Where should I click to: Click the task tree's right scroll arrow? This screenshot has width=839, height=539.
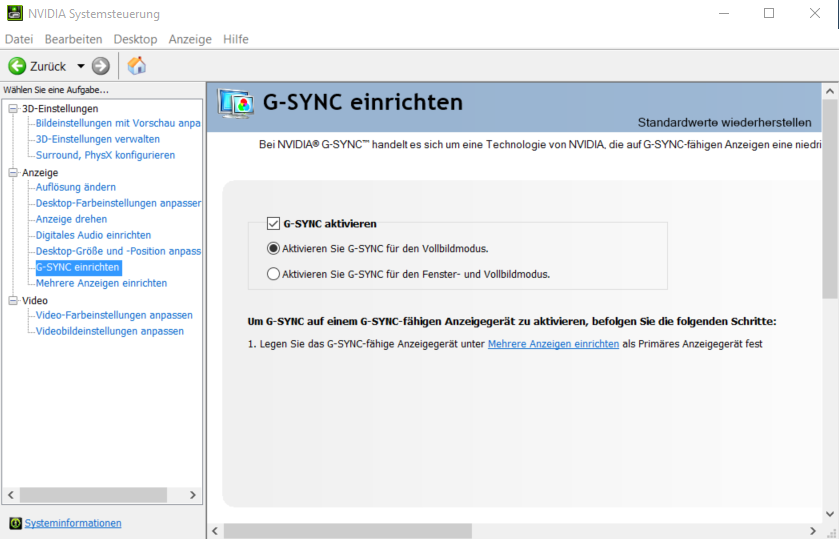click(x=193, y=495)
